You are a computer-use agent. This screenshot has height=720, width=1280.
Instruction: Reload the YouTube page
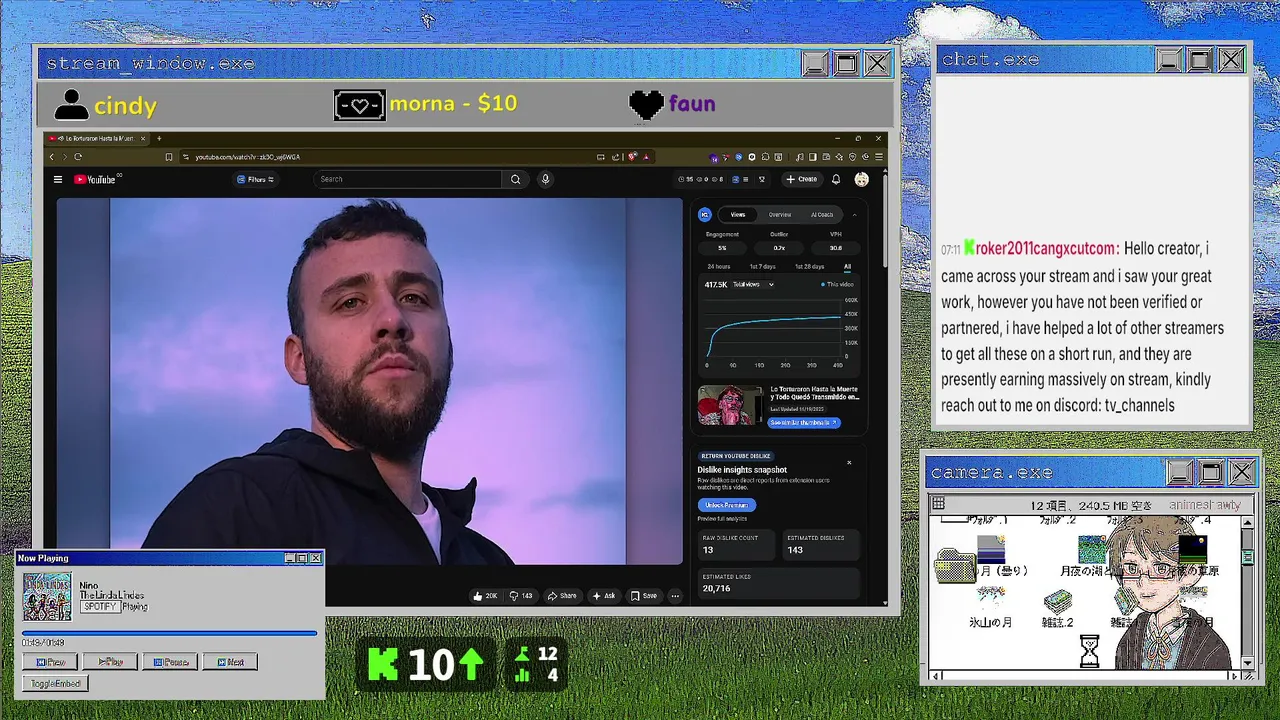click(x=78, y=157)
